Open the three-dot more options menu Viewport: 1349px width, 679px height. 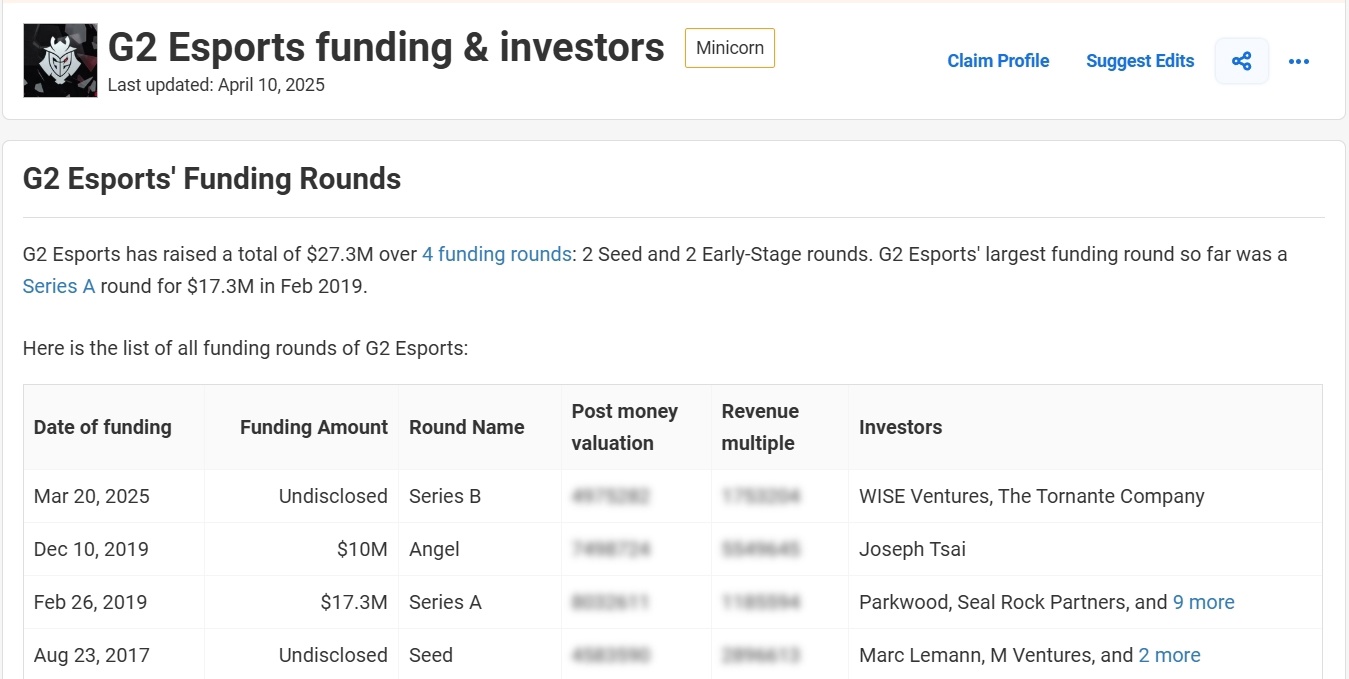[1299, 61]
